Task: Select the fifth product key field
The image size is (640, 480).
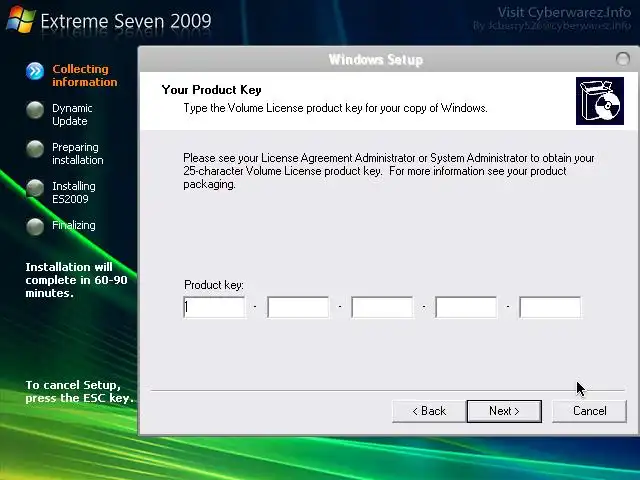Action: click(550, 307)
